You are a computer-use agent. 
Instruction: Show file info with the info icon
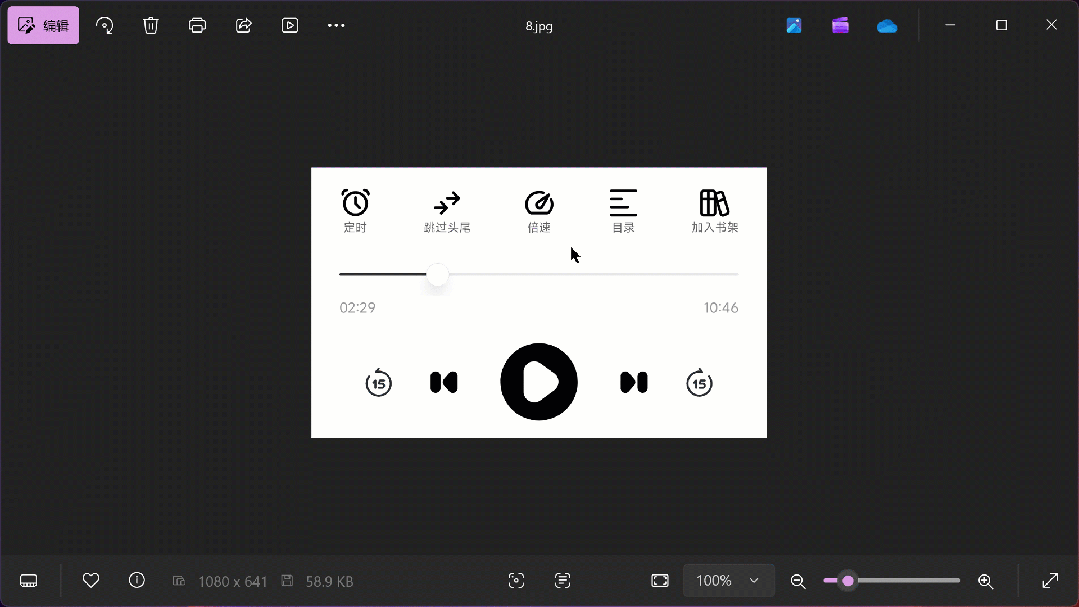(137, 580)
